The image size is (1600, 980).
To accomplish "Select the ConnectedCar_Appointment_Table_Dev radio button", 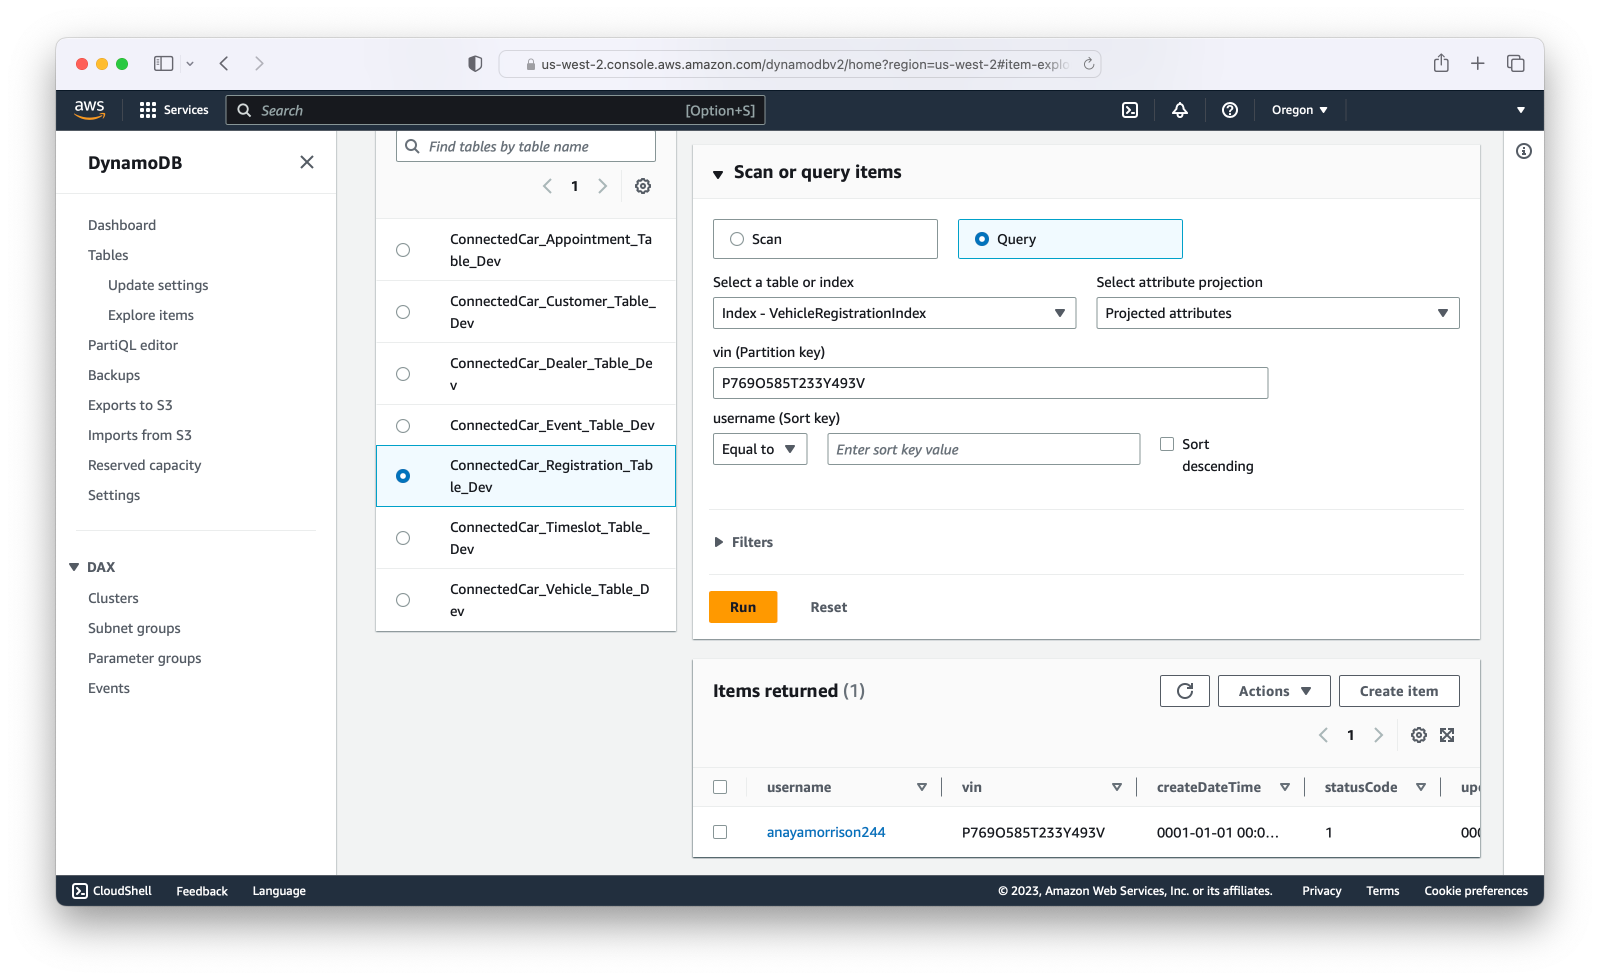I will [x=403, y=250].
